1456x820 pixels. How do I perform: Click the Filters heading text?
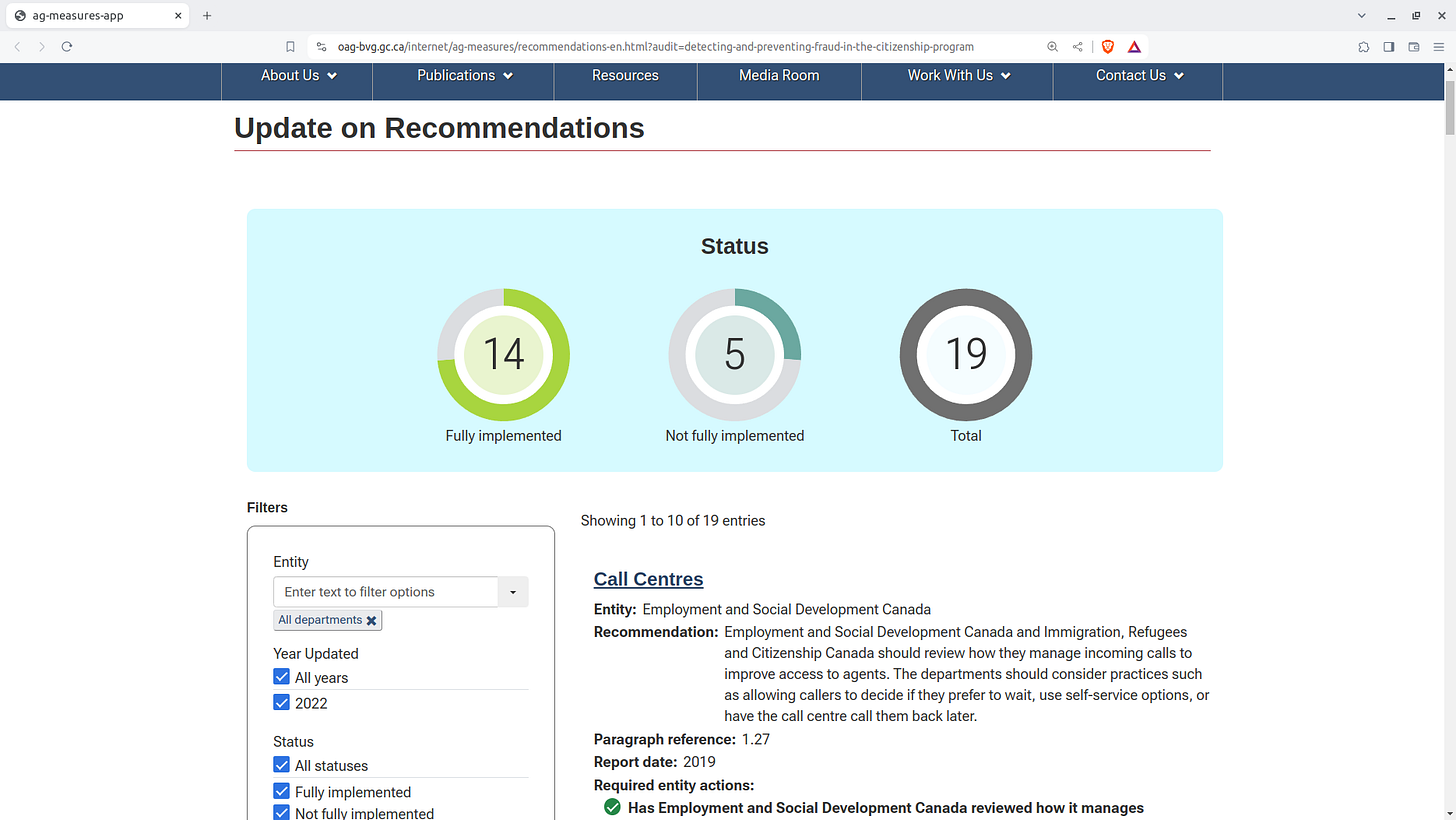pyautogui.click(x=267, y=508)
